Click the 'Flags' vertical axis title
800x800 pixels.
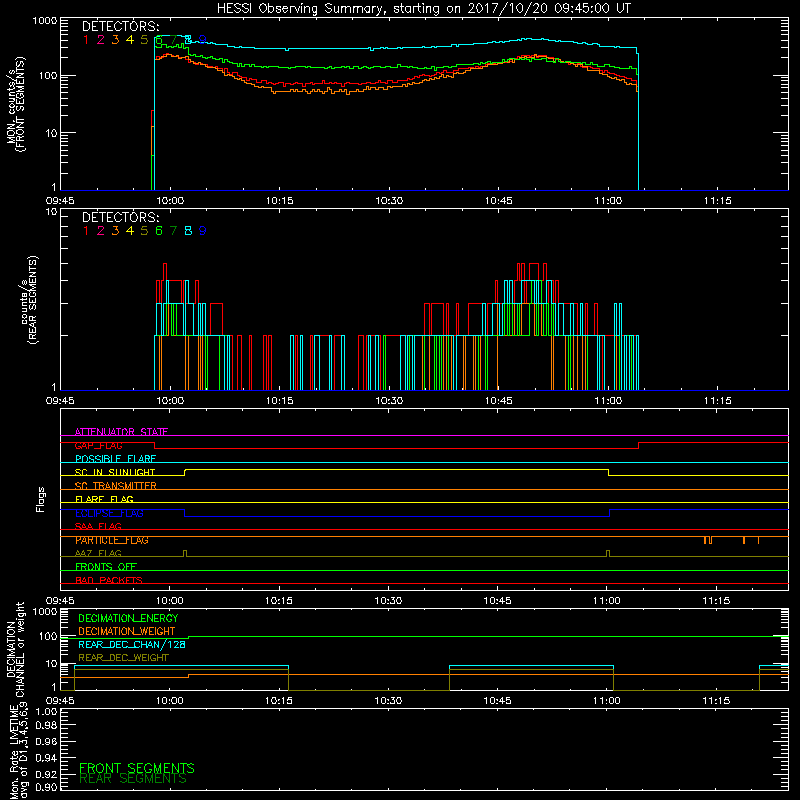(x=41, y=499)
